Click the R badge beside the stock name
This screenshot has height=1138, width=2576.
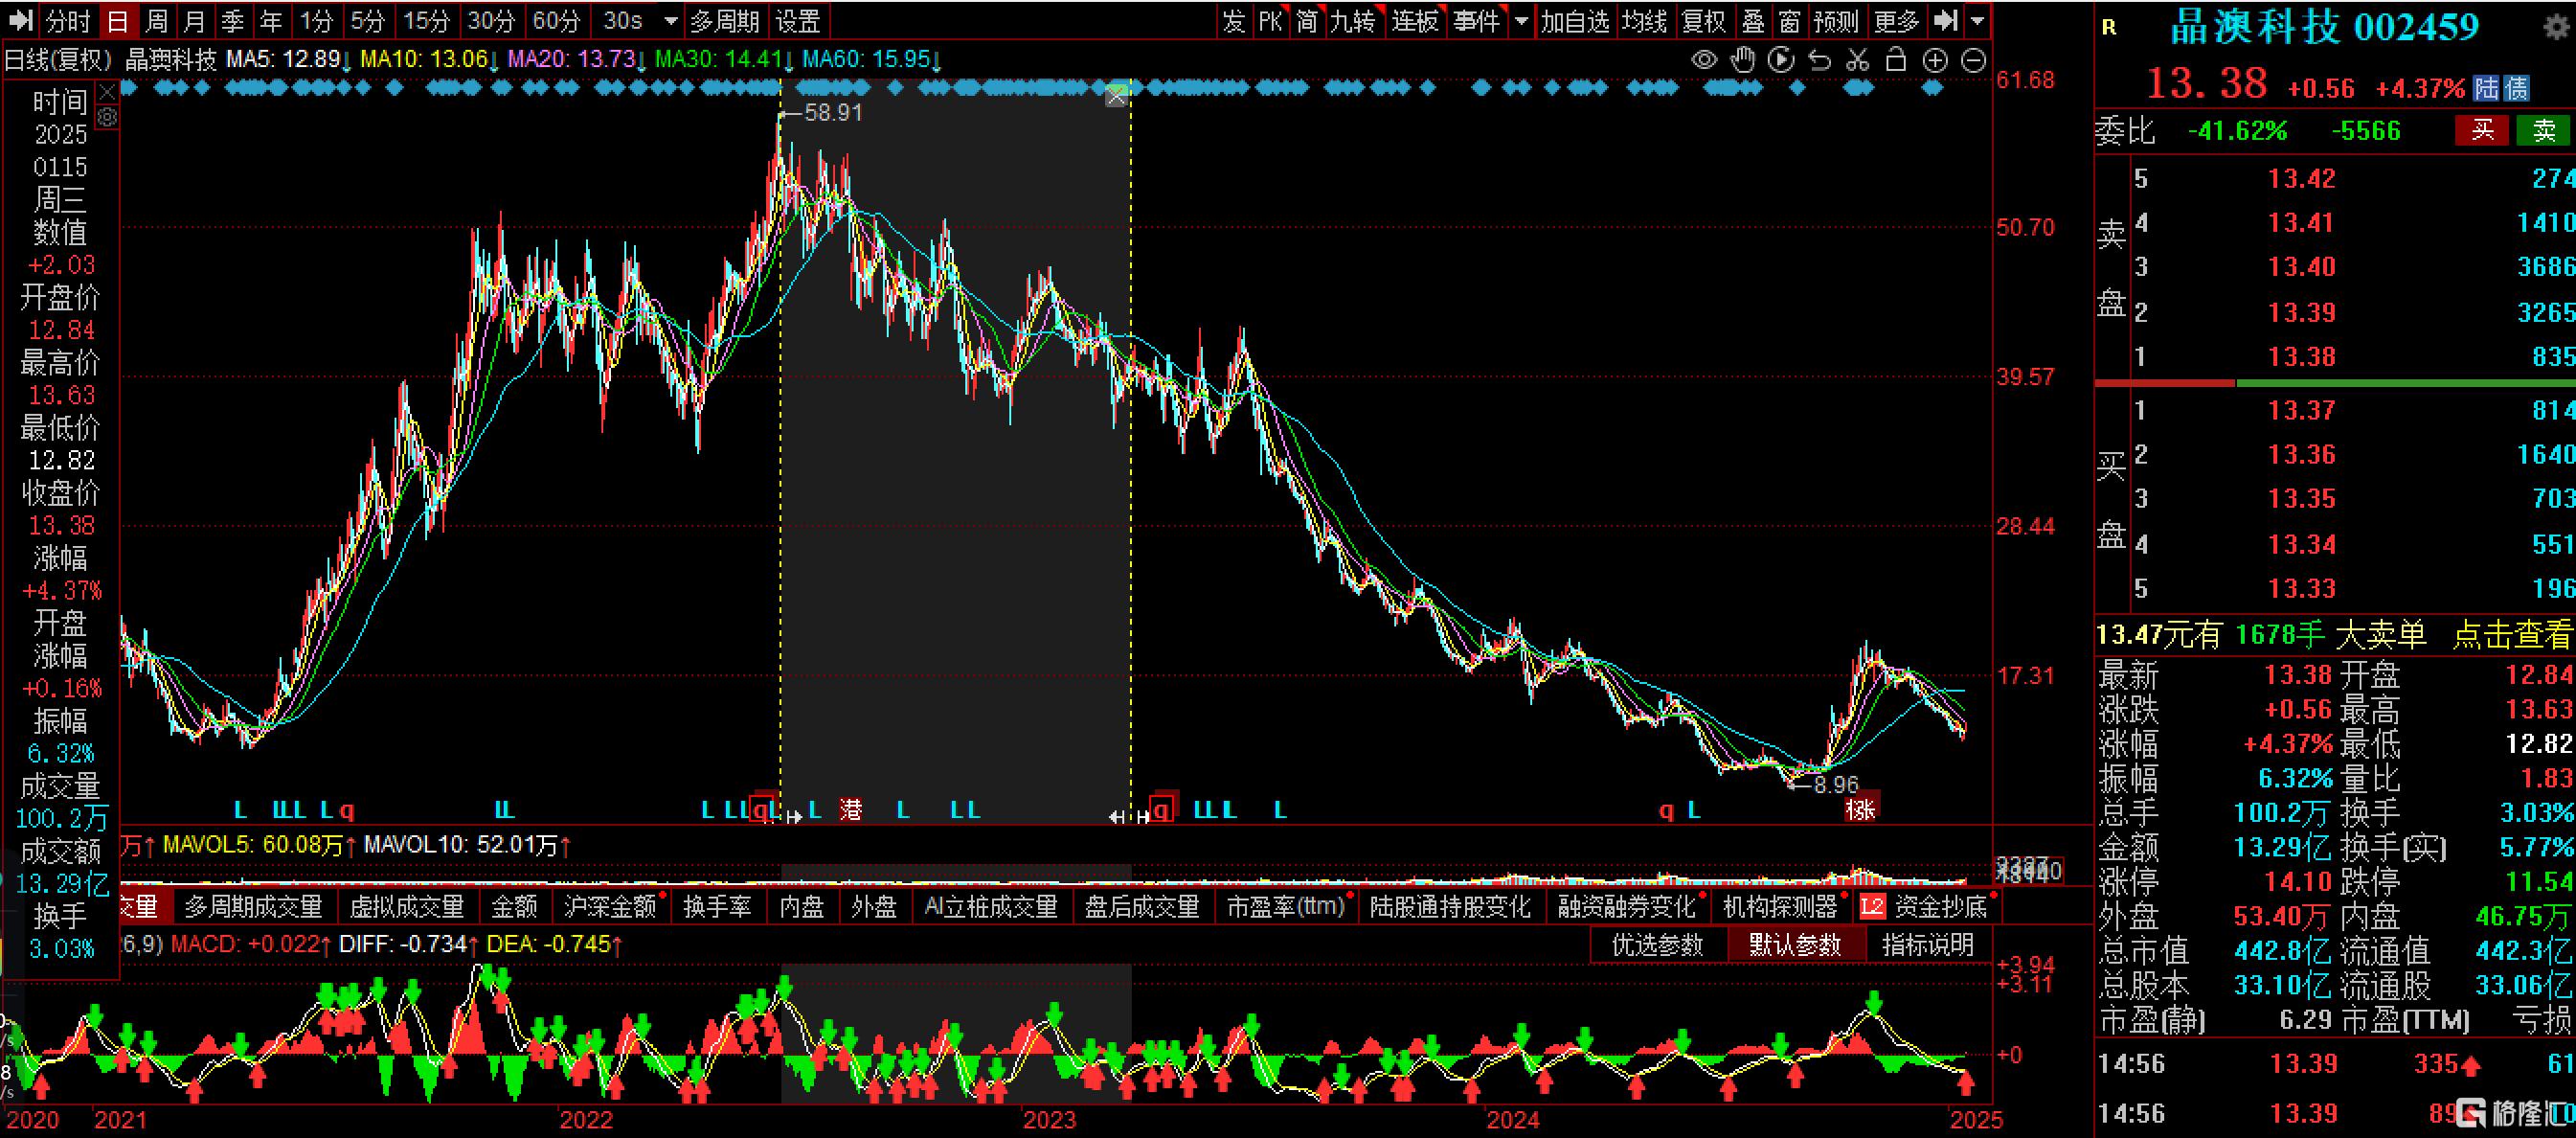[x=2109, y=28]
